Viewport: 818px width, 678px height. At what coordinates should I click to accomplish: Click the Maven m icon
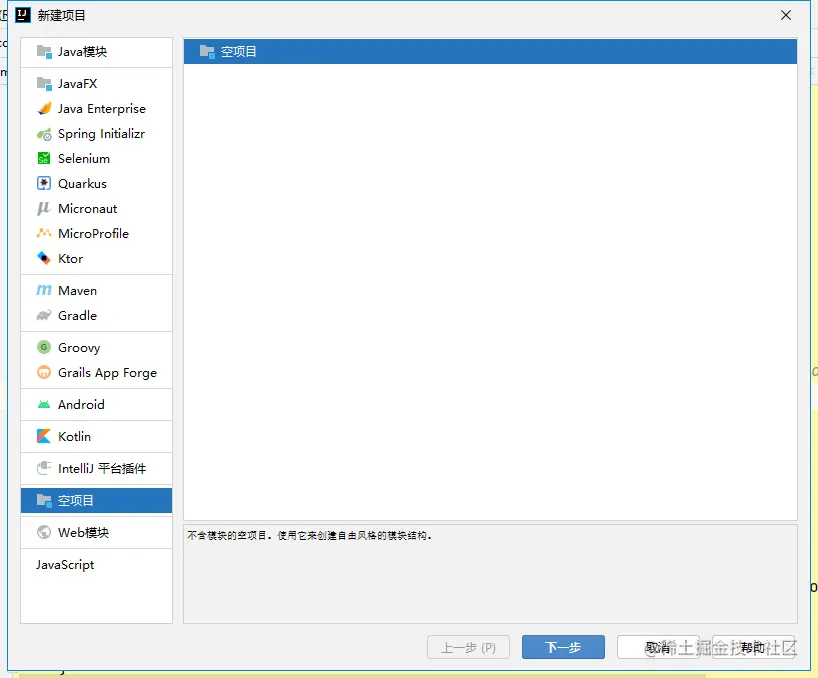click(44, 290)
